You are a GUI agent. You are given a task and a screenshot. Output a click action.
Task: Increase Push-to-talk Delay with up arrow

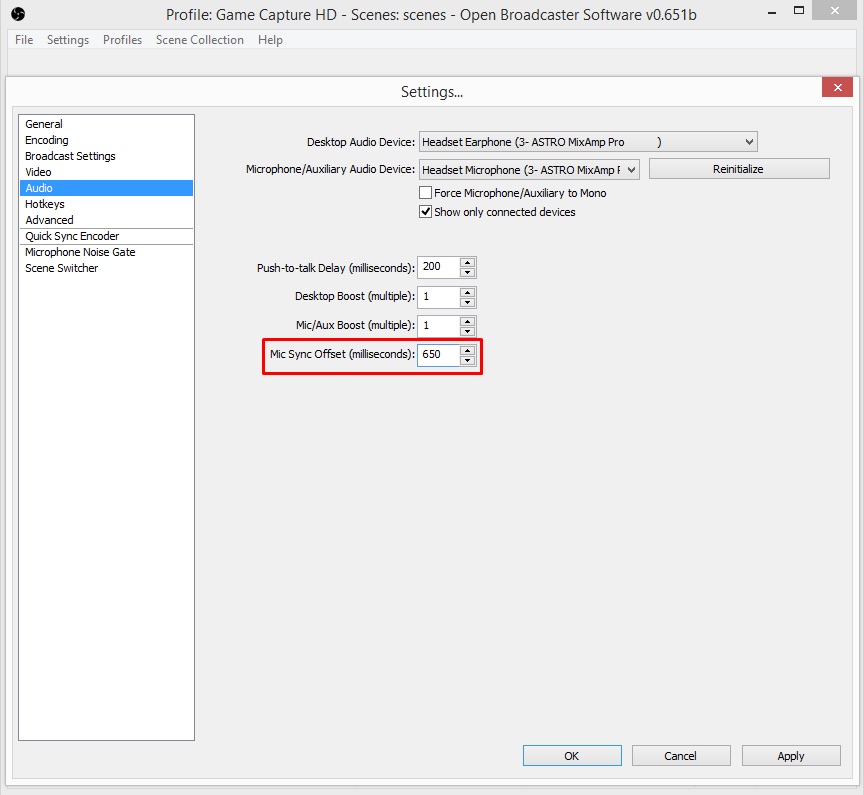(x=467, y=263)
